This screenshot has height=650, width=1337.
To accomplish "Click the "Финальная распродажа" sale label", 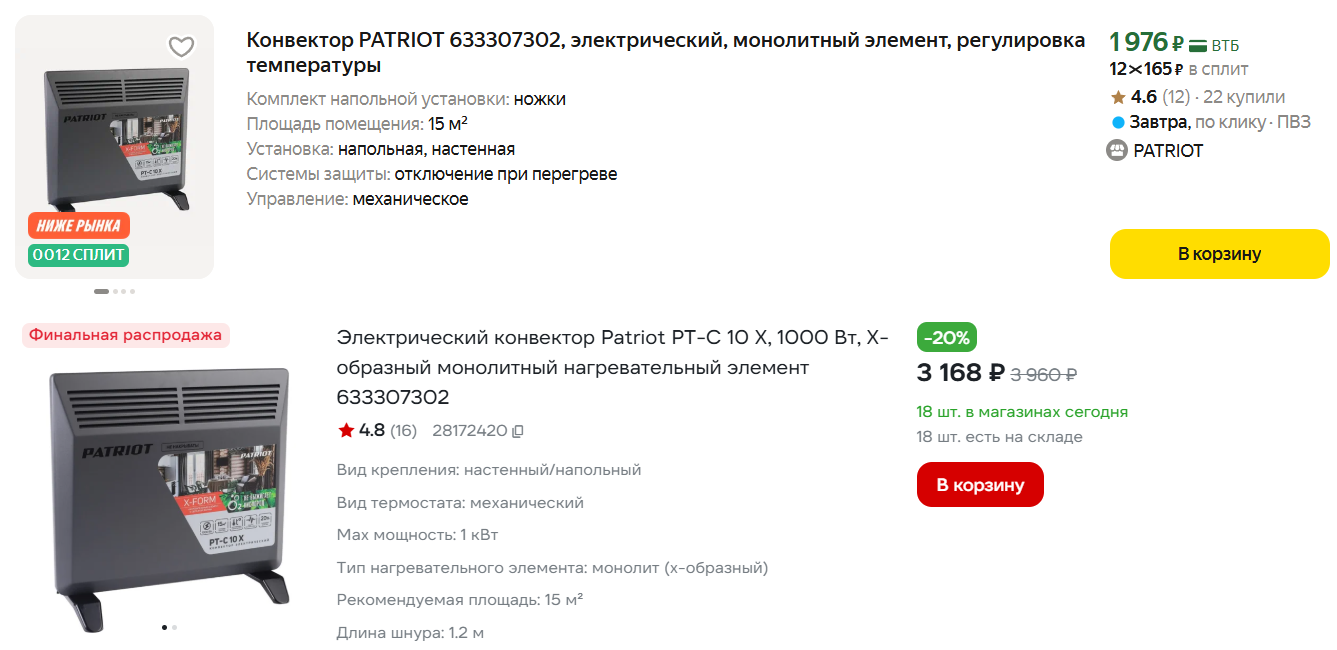I will tap(125, 335).
